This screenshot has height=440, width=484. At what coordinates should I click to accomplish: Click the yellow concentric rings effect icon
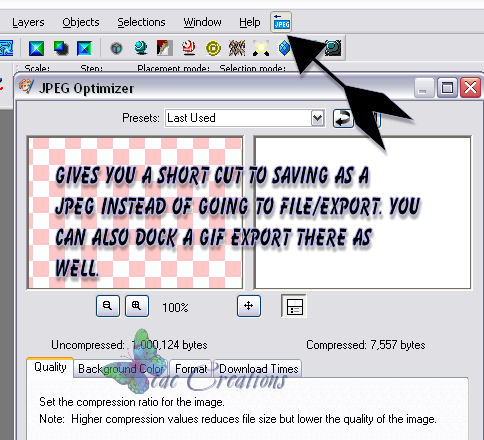(x=213, y=48)
